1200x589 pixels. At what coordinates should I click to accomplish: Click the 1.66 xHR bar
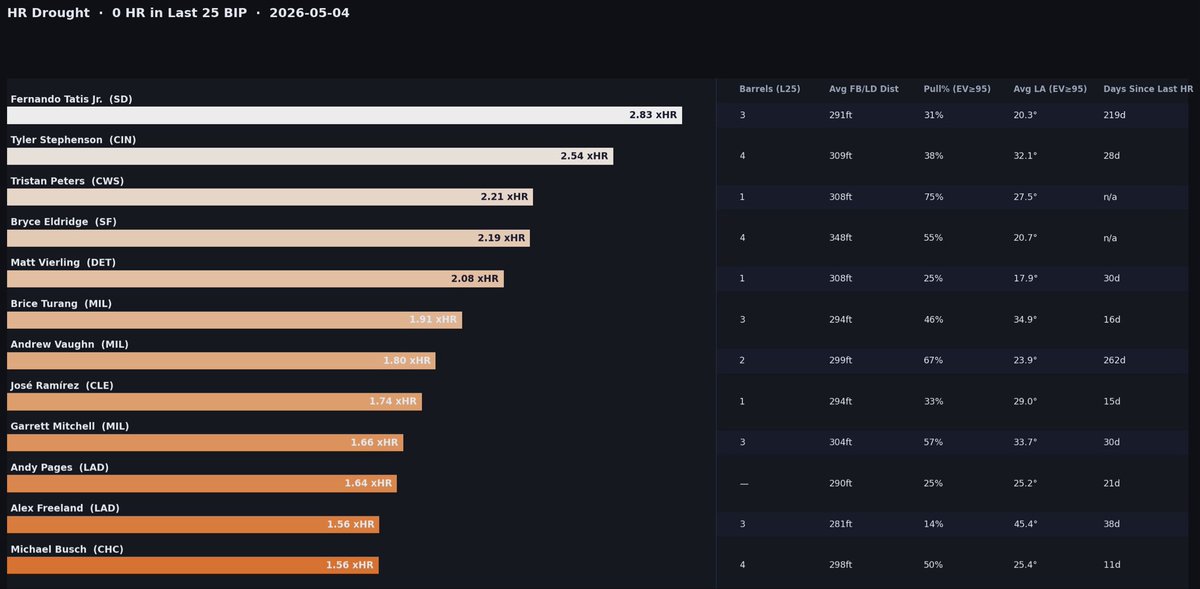point(205,443)
